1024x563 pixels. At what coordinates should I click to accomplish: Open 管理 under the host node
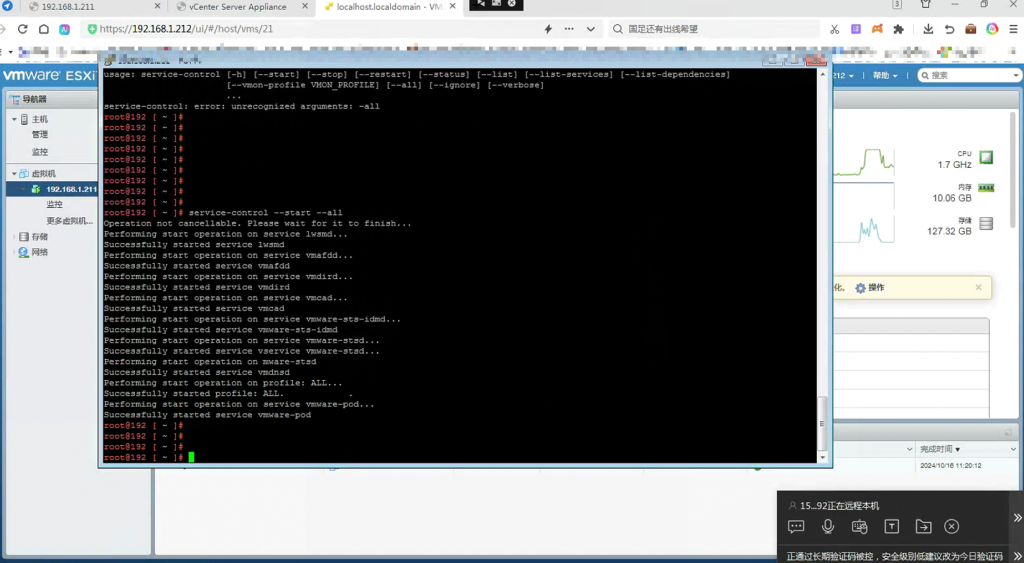pyautogui.click(x=40, y=135)
